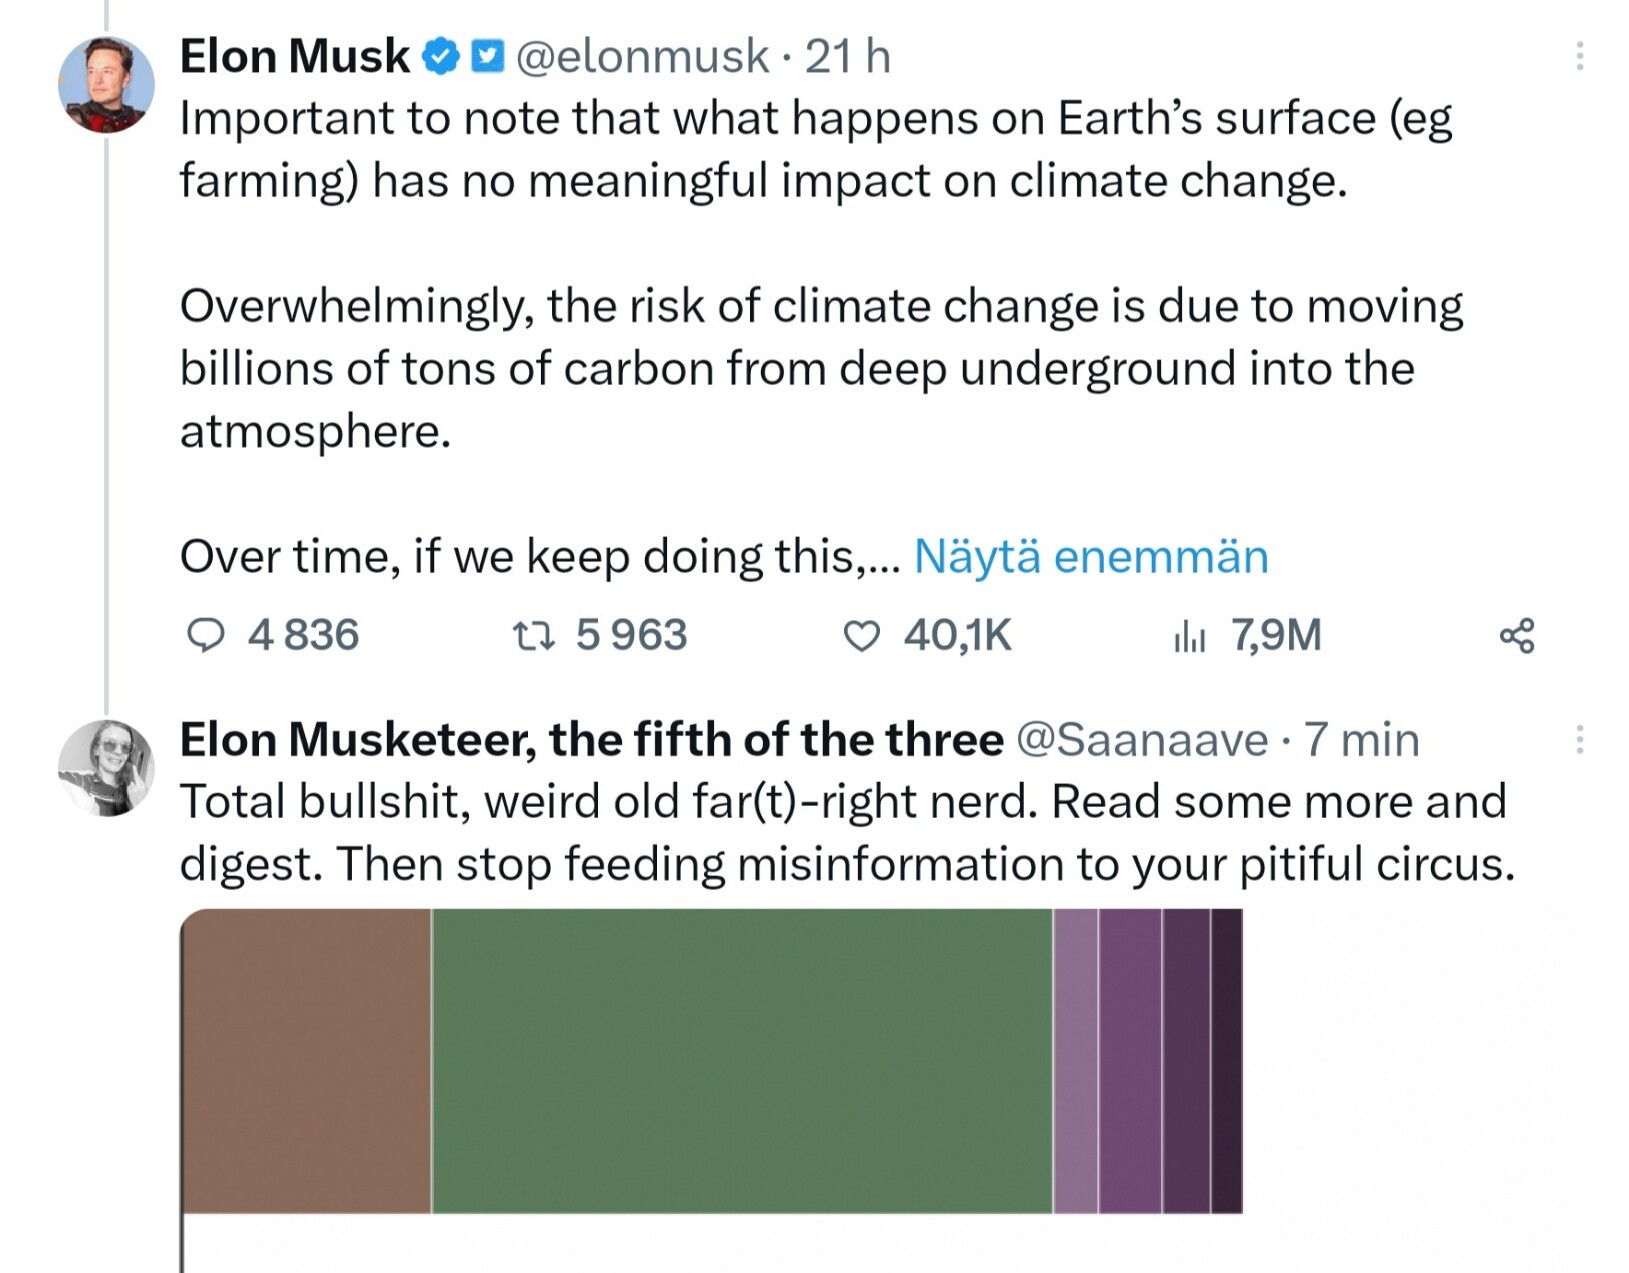The width and height of the screenshot is (1629, 1273).
Task: Click the brown segment of the chart
Action: point(306,1060)
